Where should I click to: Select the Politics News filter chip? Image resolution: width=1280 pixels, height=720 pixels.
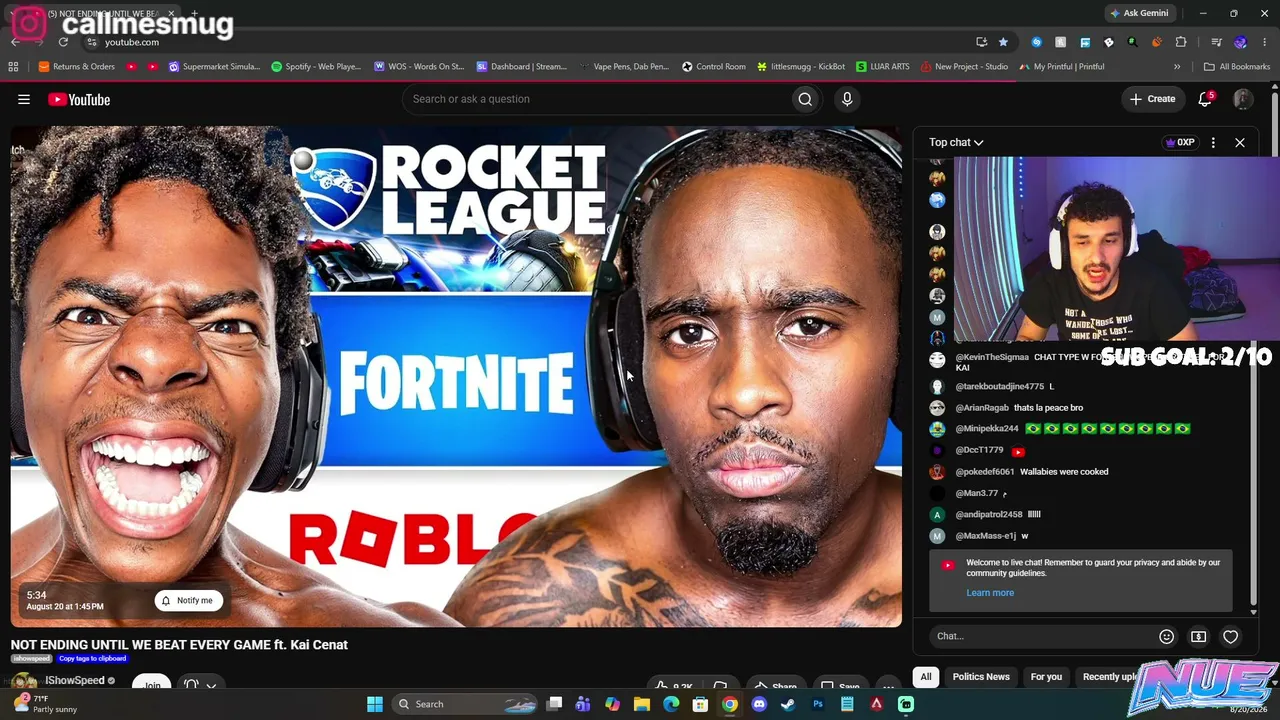(981, 677)
